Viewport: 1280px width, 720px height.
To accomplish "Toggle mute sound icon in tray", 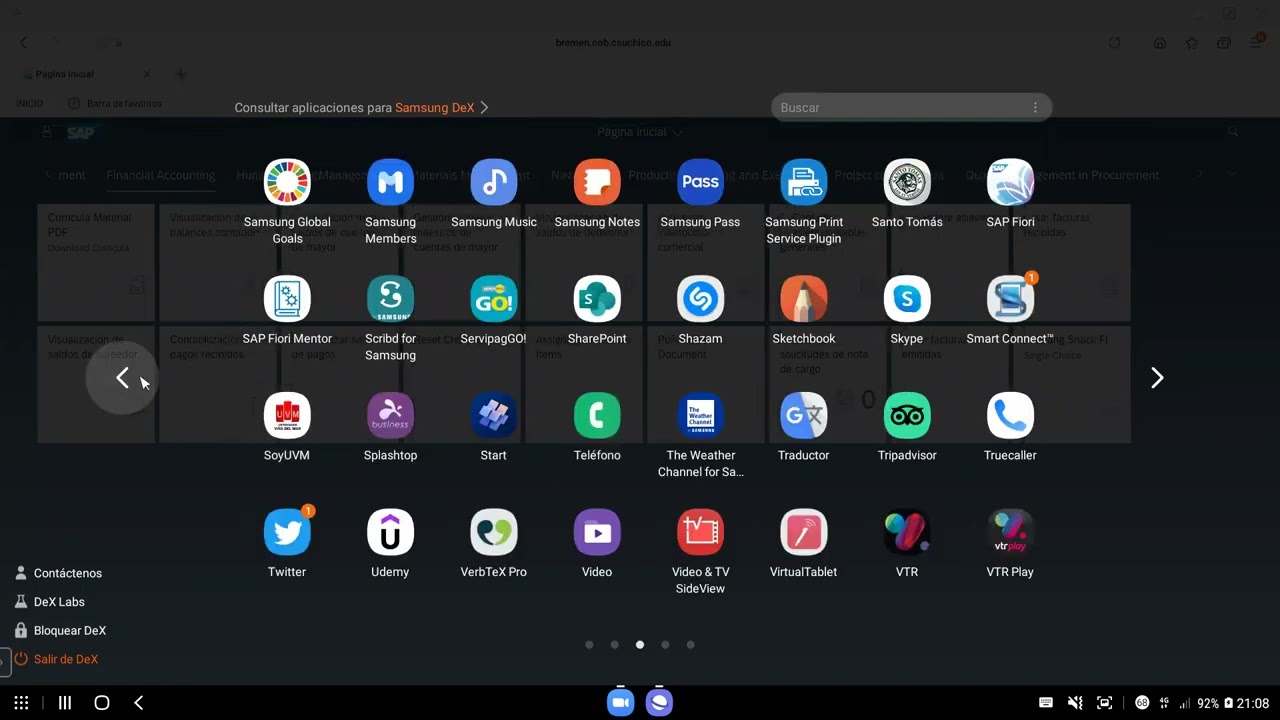I will (1075, 703).
